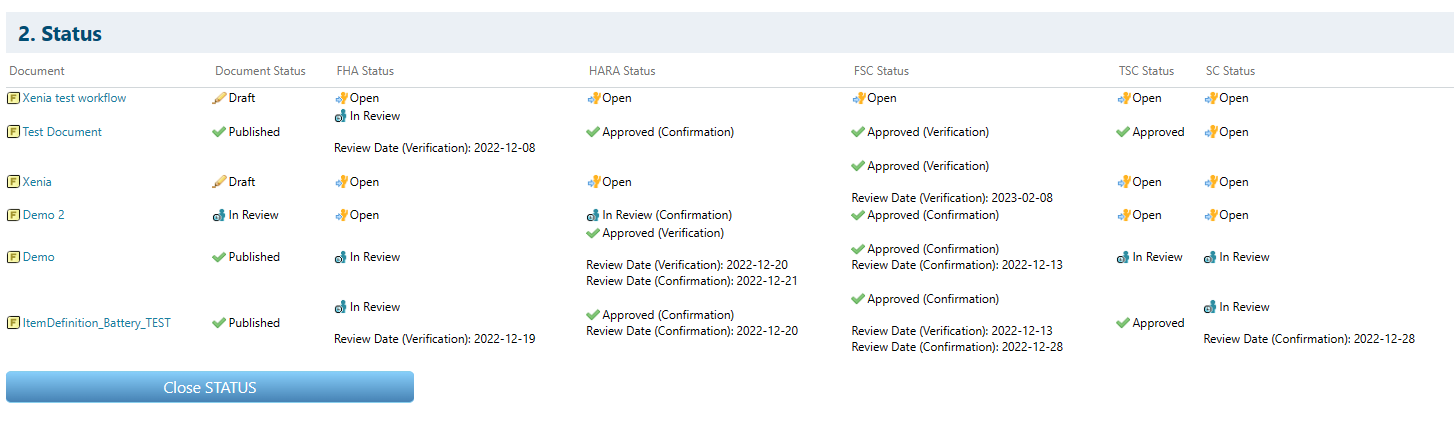Viewport: 1454px width, 429px height.
Task: Click the document icon beside Test Document
Action: [x=14, y=132]
